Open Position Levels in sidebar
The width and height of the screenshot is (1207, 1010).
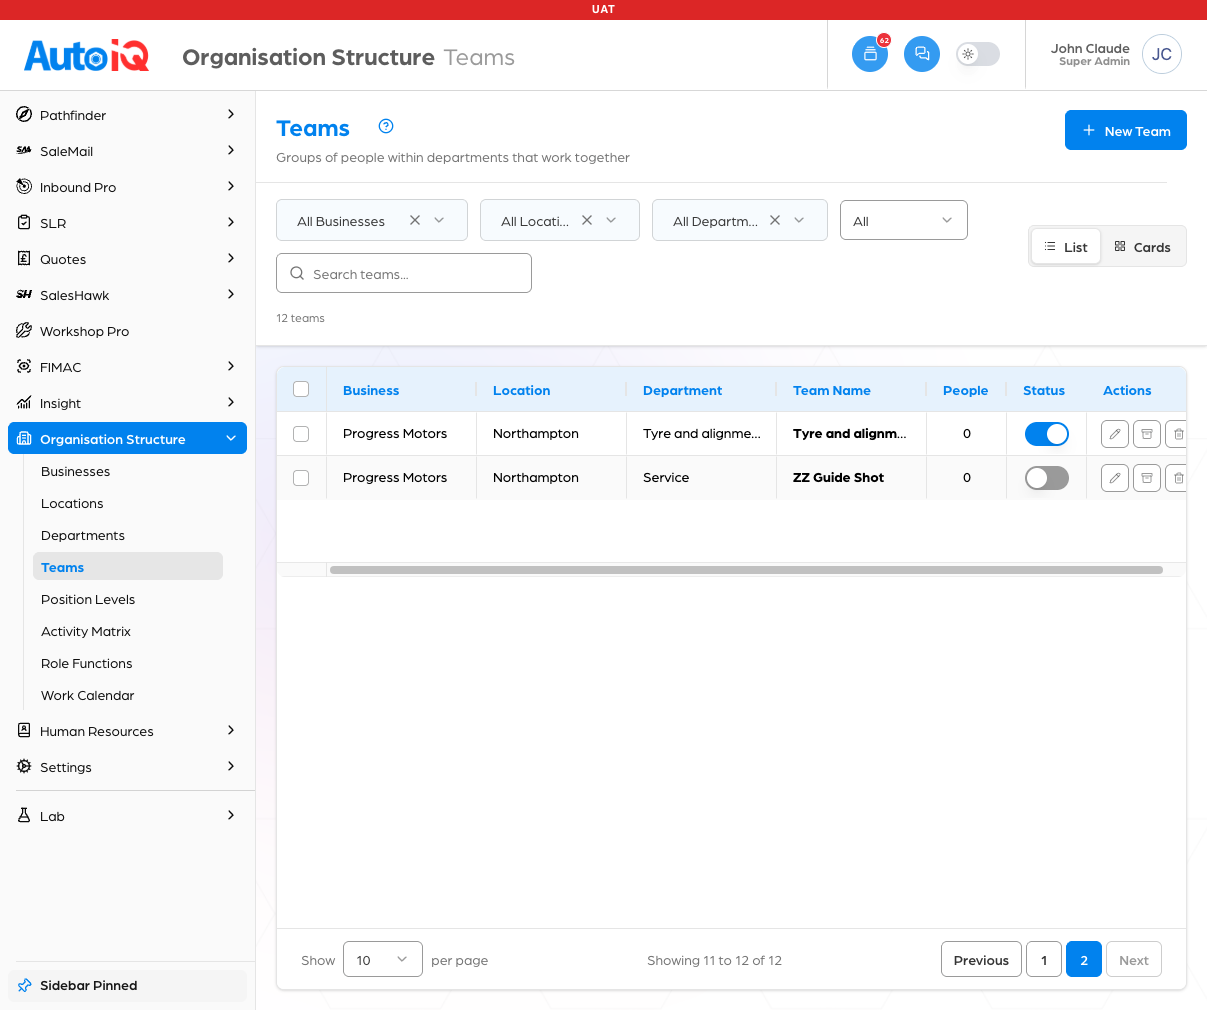(x=88, y=599)
